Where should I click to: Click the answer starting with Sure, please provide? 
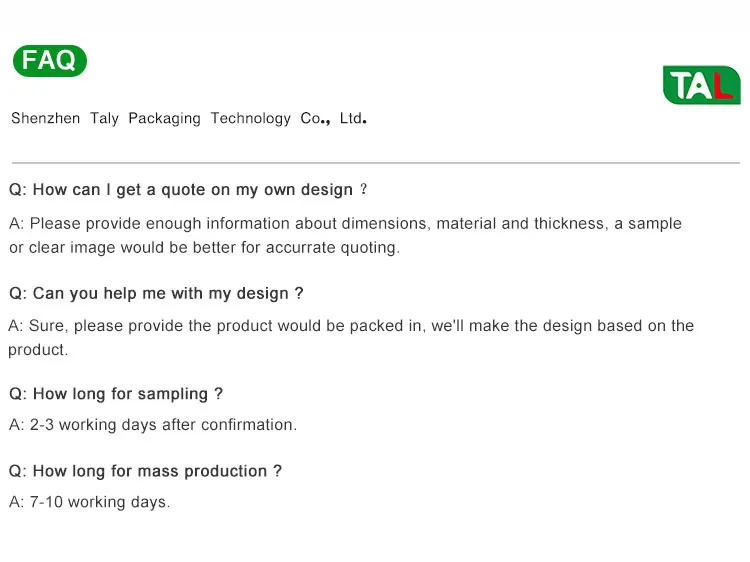point(350,326)
